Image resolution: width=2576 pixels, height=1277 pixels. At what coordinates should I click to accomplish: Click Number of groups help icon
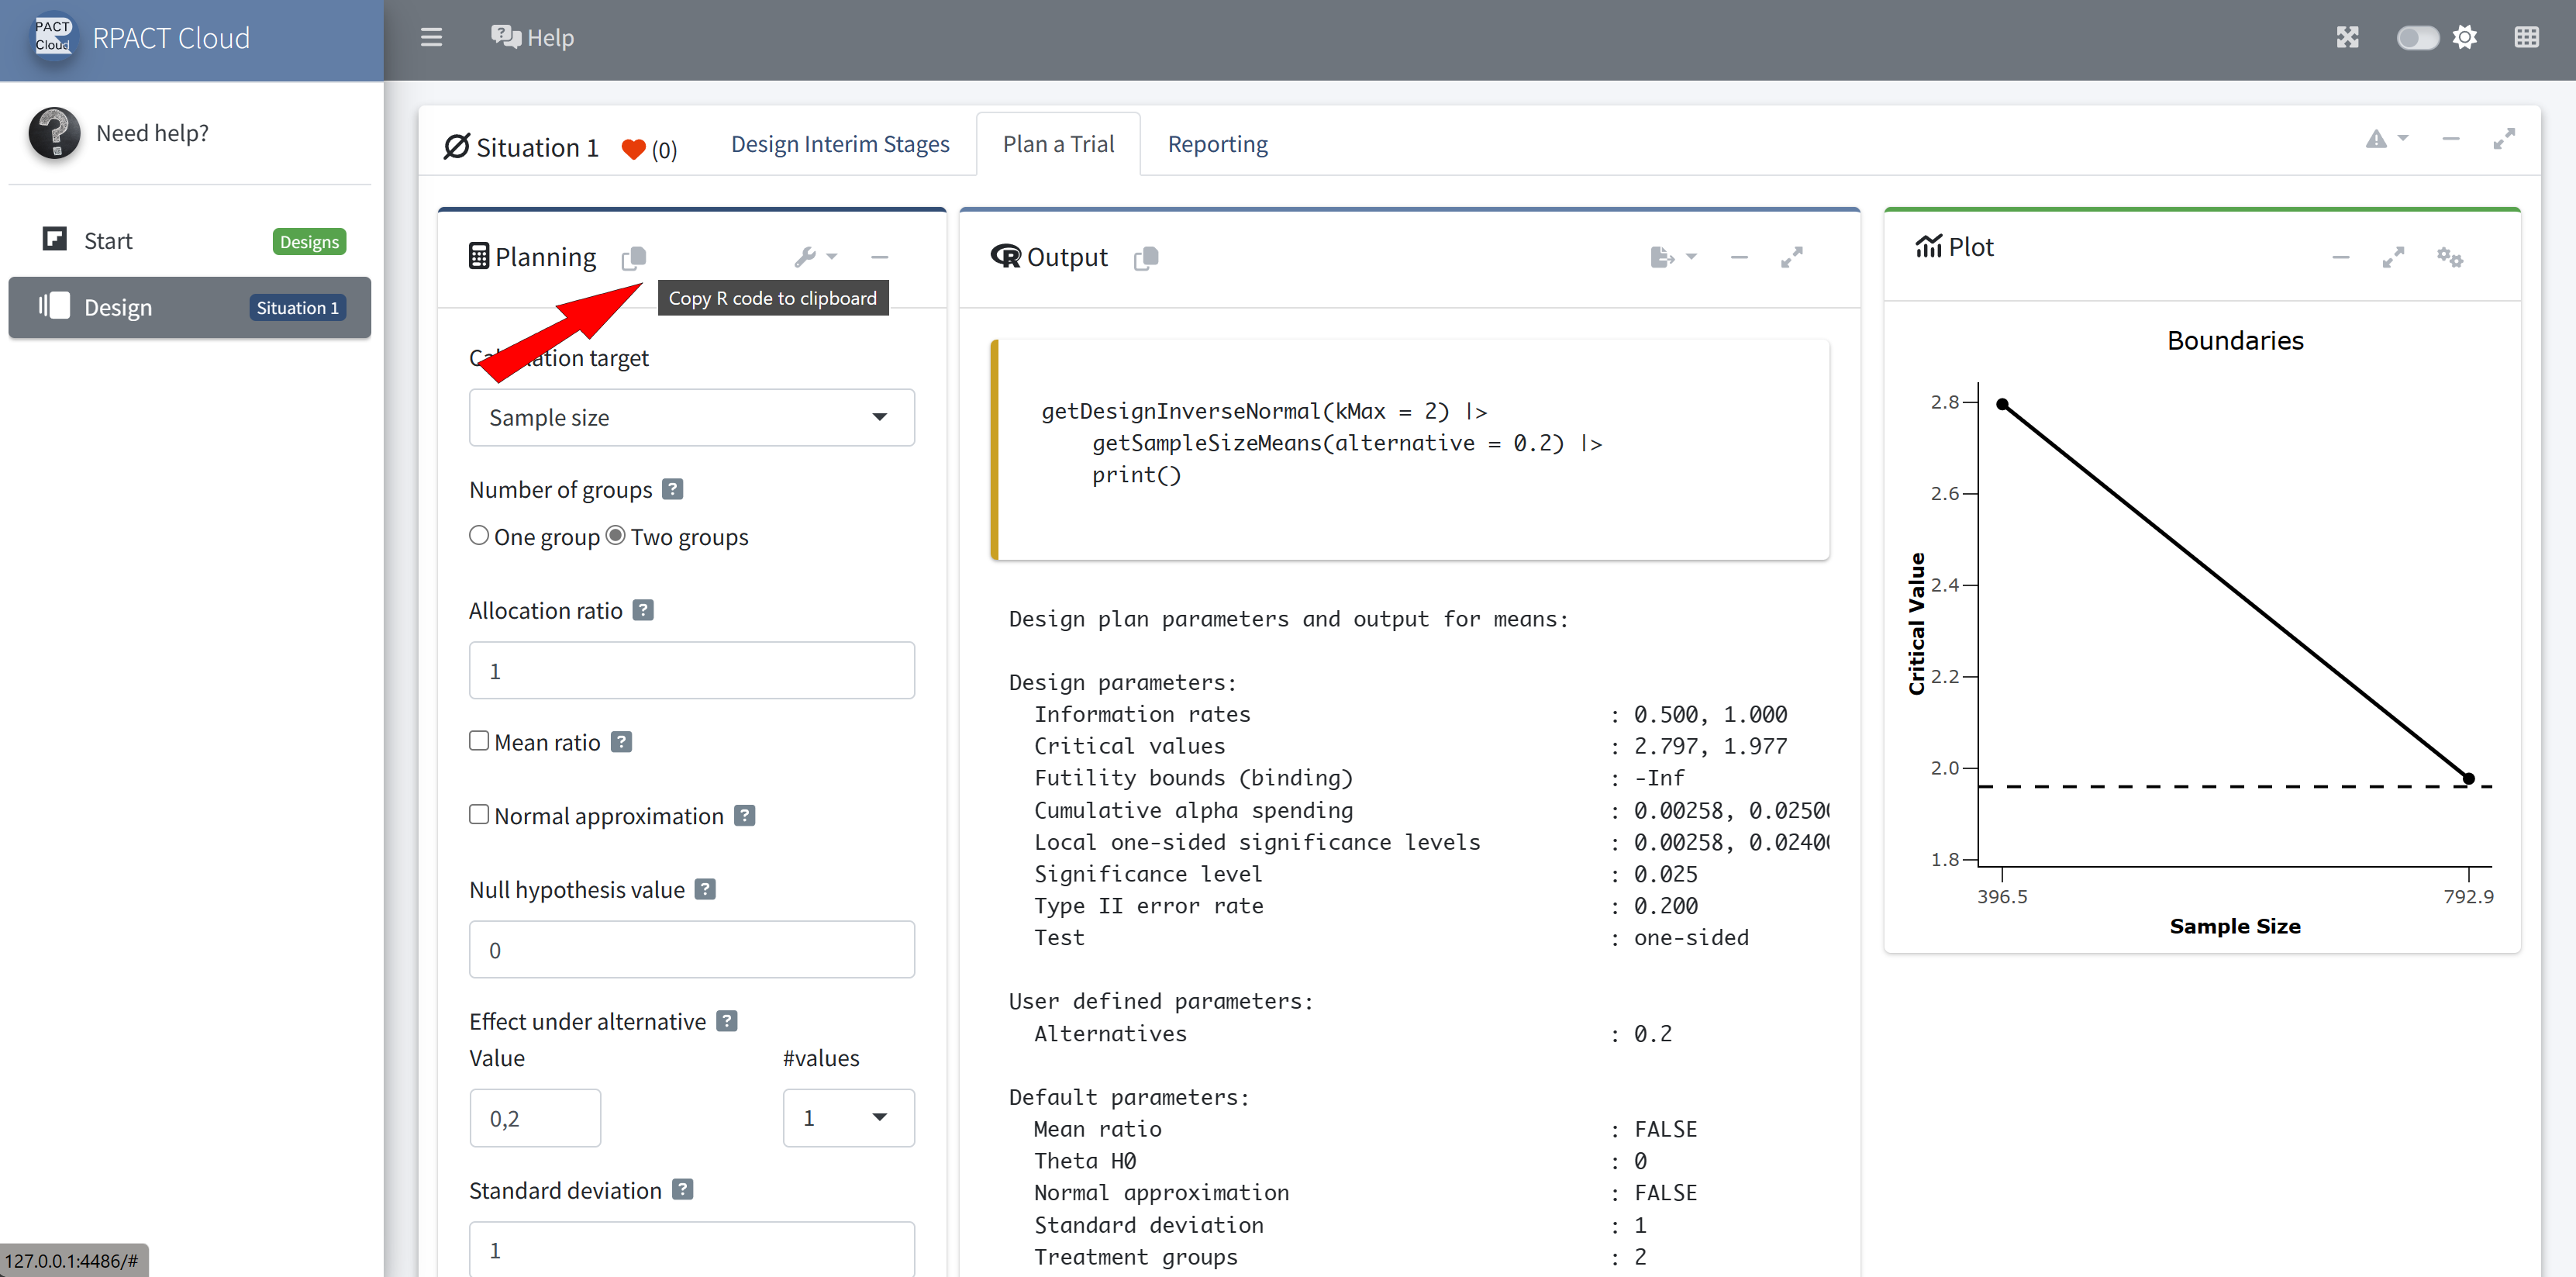point(673,489)
